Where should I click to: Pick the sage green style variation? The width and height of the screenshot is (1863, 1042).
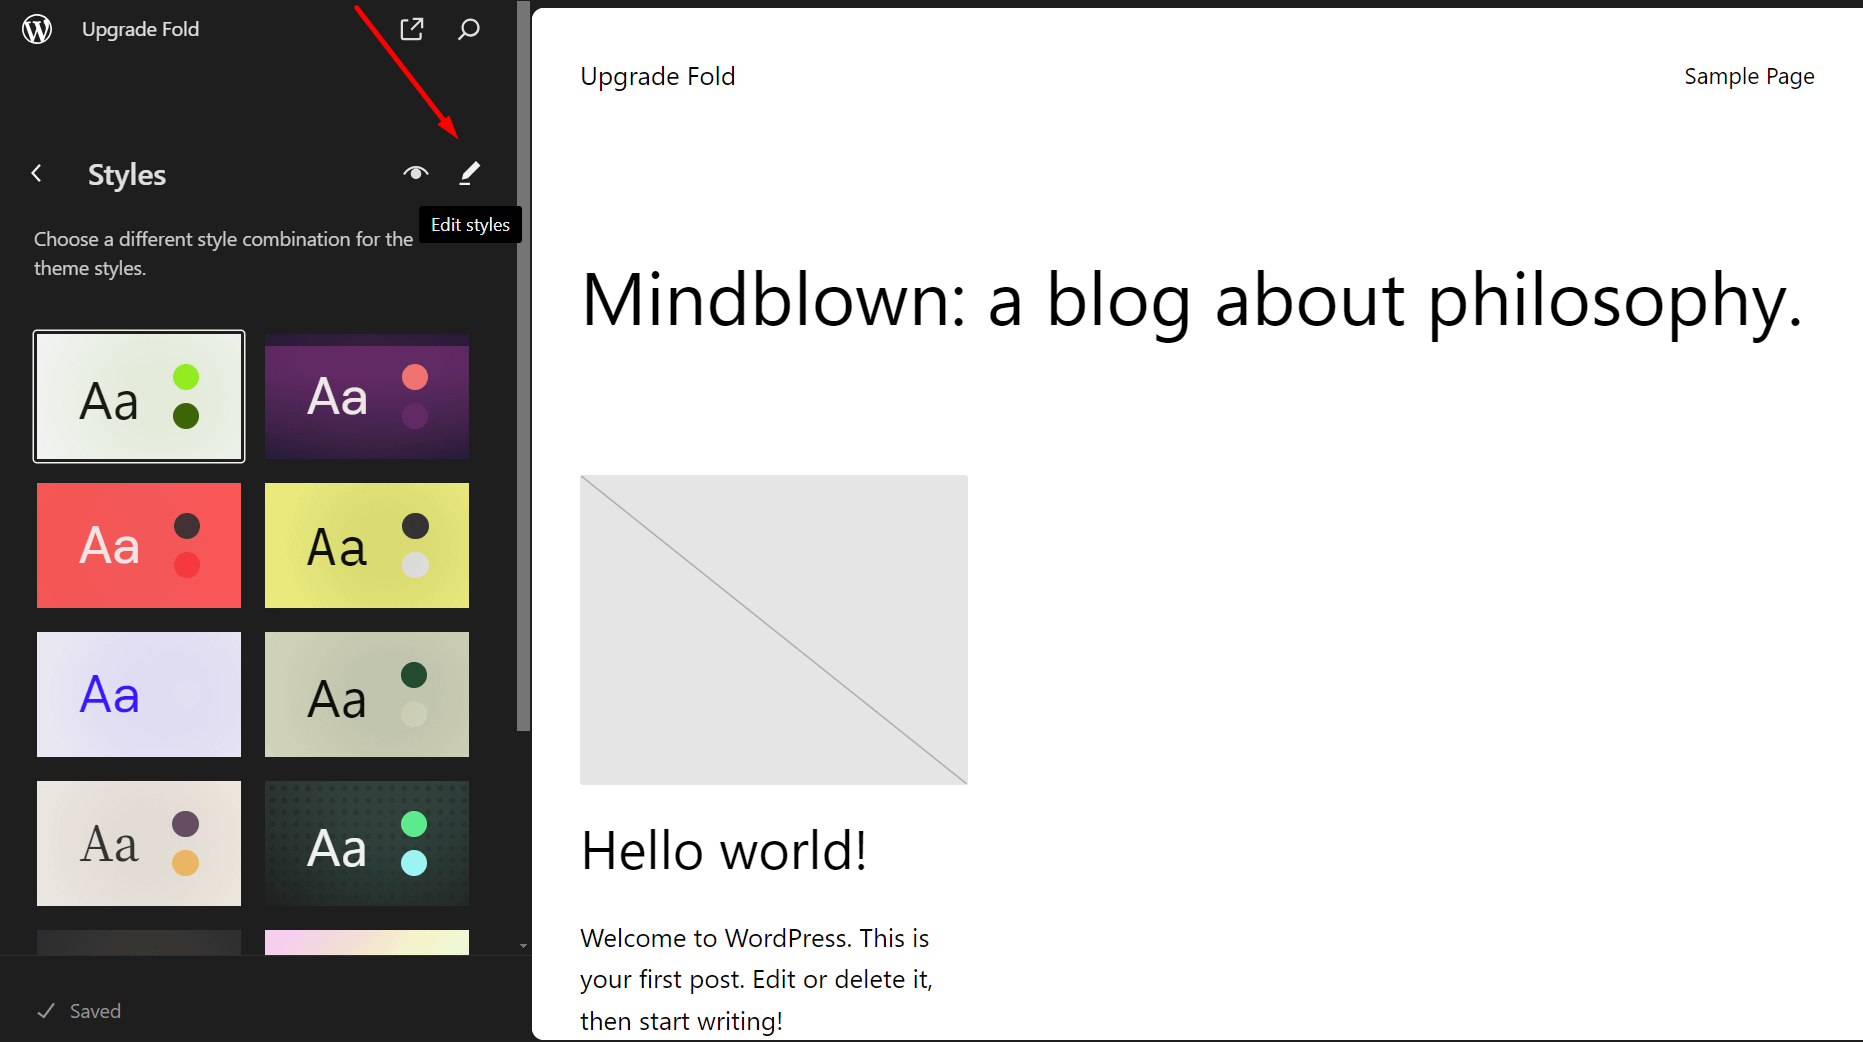367,694
